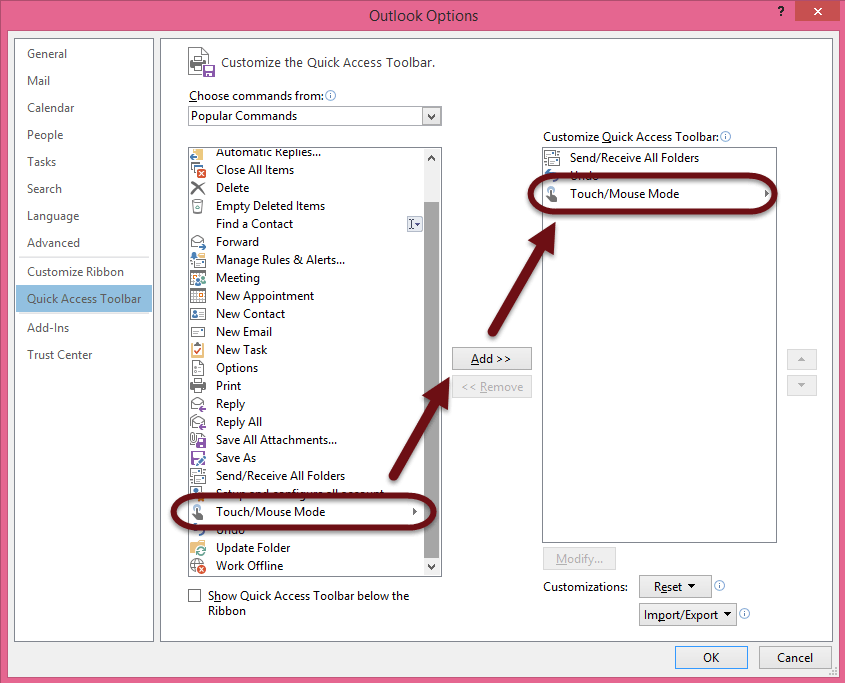Open the Tasks options category
845x683 pixels.
coord(41,162)
